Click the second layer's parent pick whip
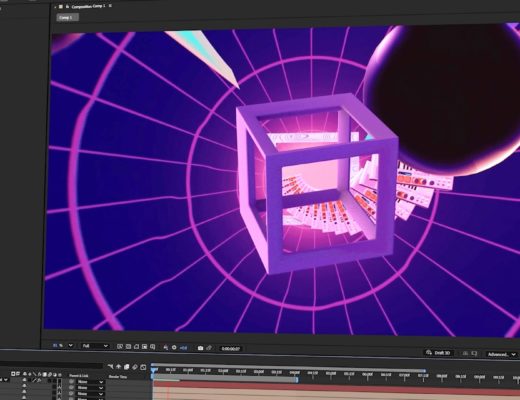The height and width of the screenshot is (400, 520). 71,387
